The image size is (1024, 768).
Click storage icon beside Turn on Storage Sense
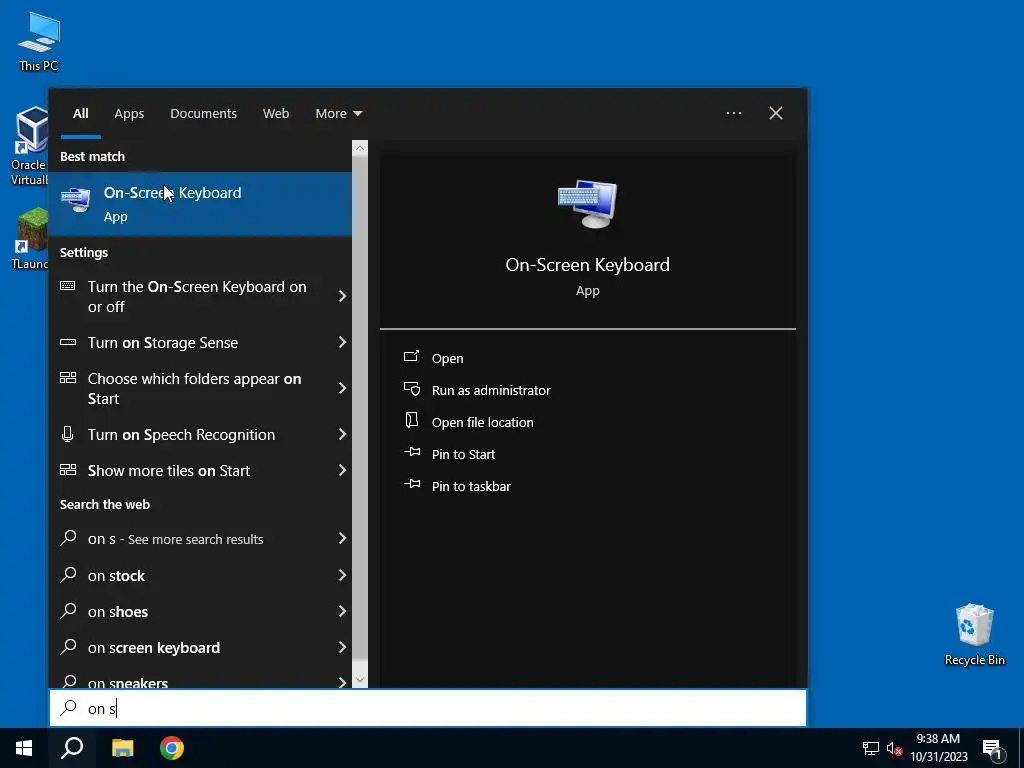click(68, 342)
